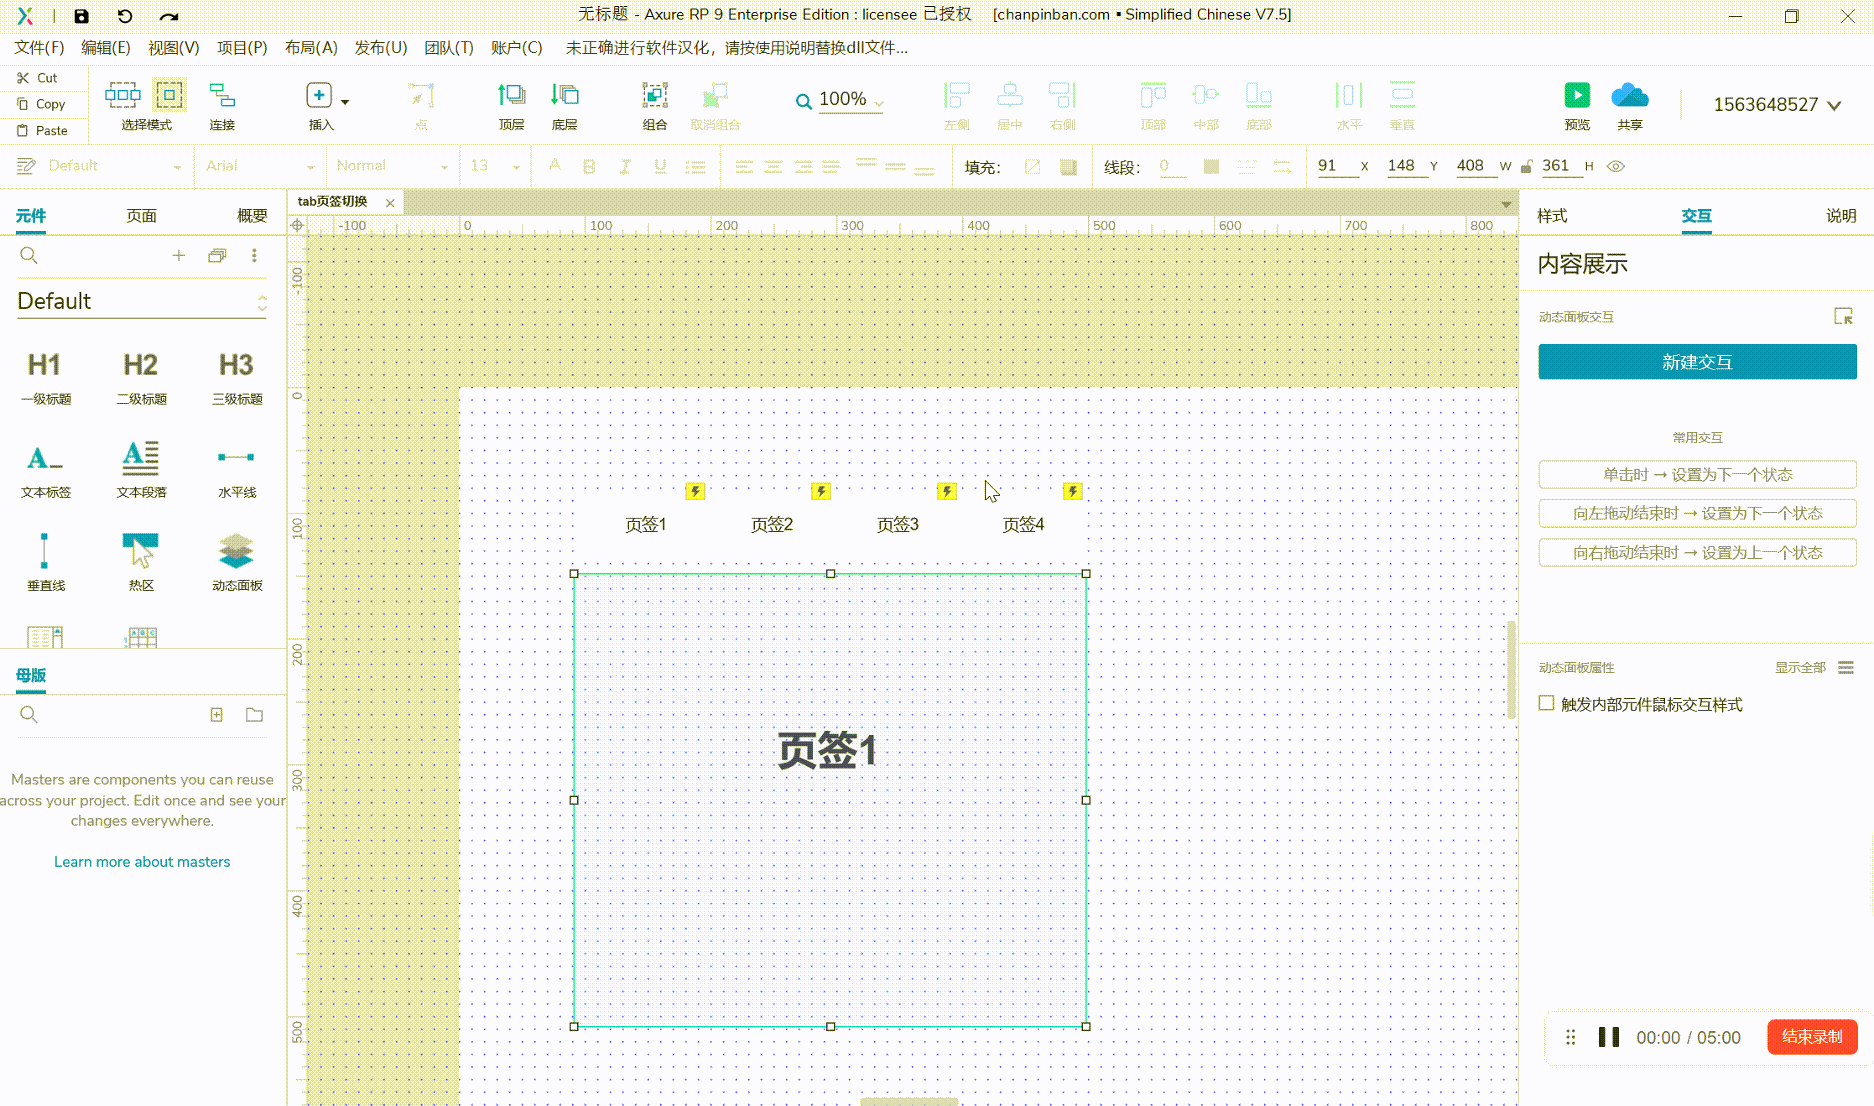Pick the H1 一级标题 widget

[x=45, y=378]
